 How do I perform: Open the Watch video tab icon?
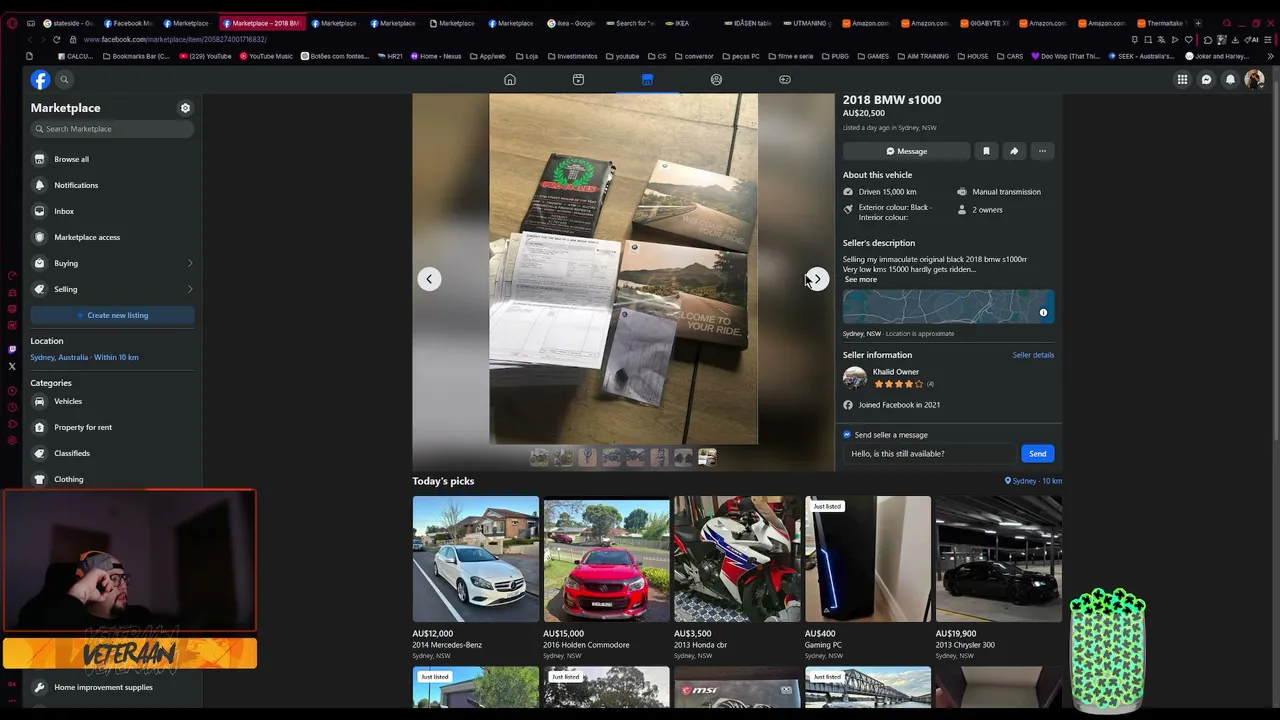[578, 80]
